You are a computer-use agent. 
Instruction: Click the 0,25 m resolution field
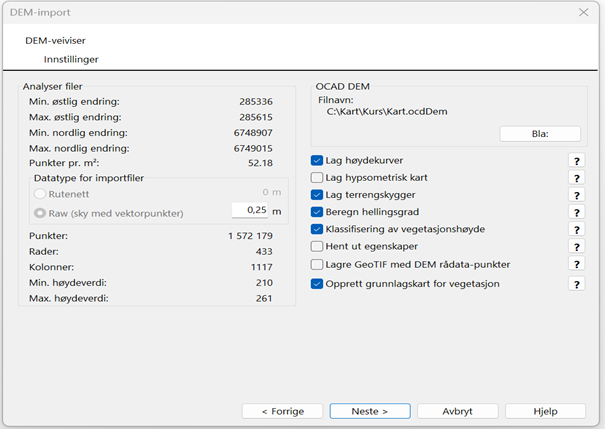click(x=250, y=210)
